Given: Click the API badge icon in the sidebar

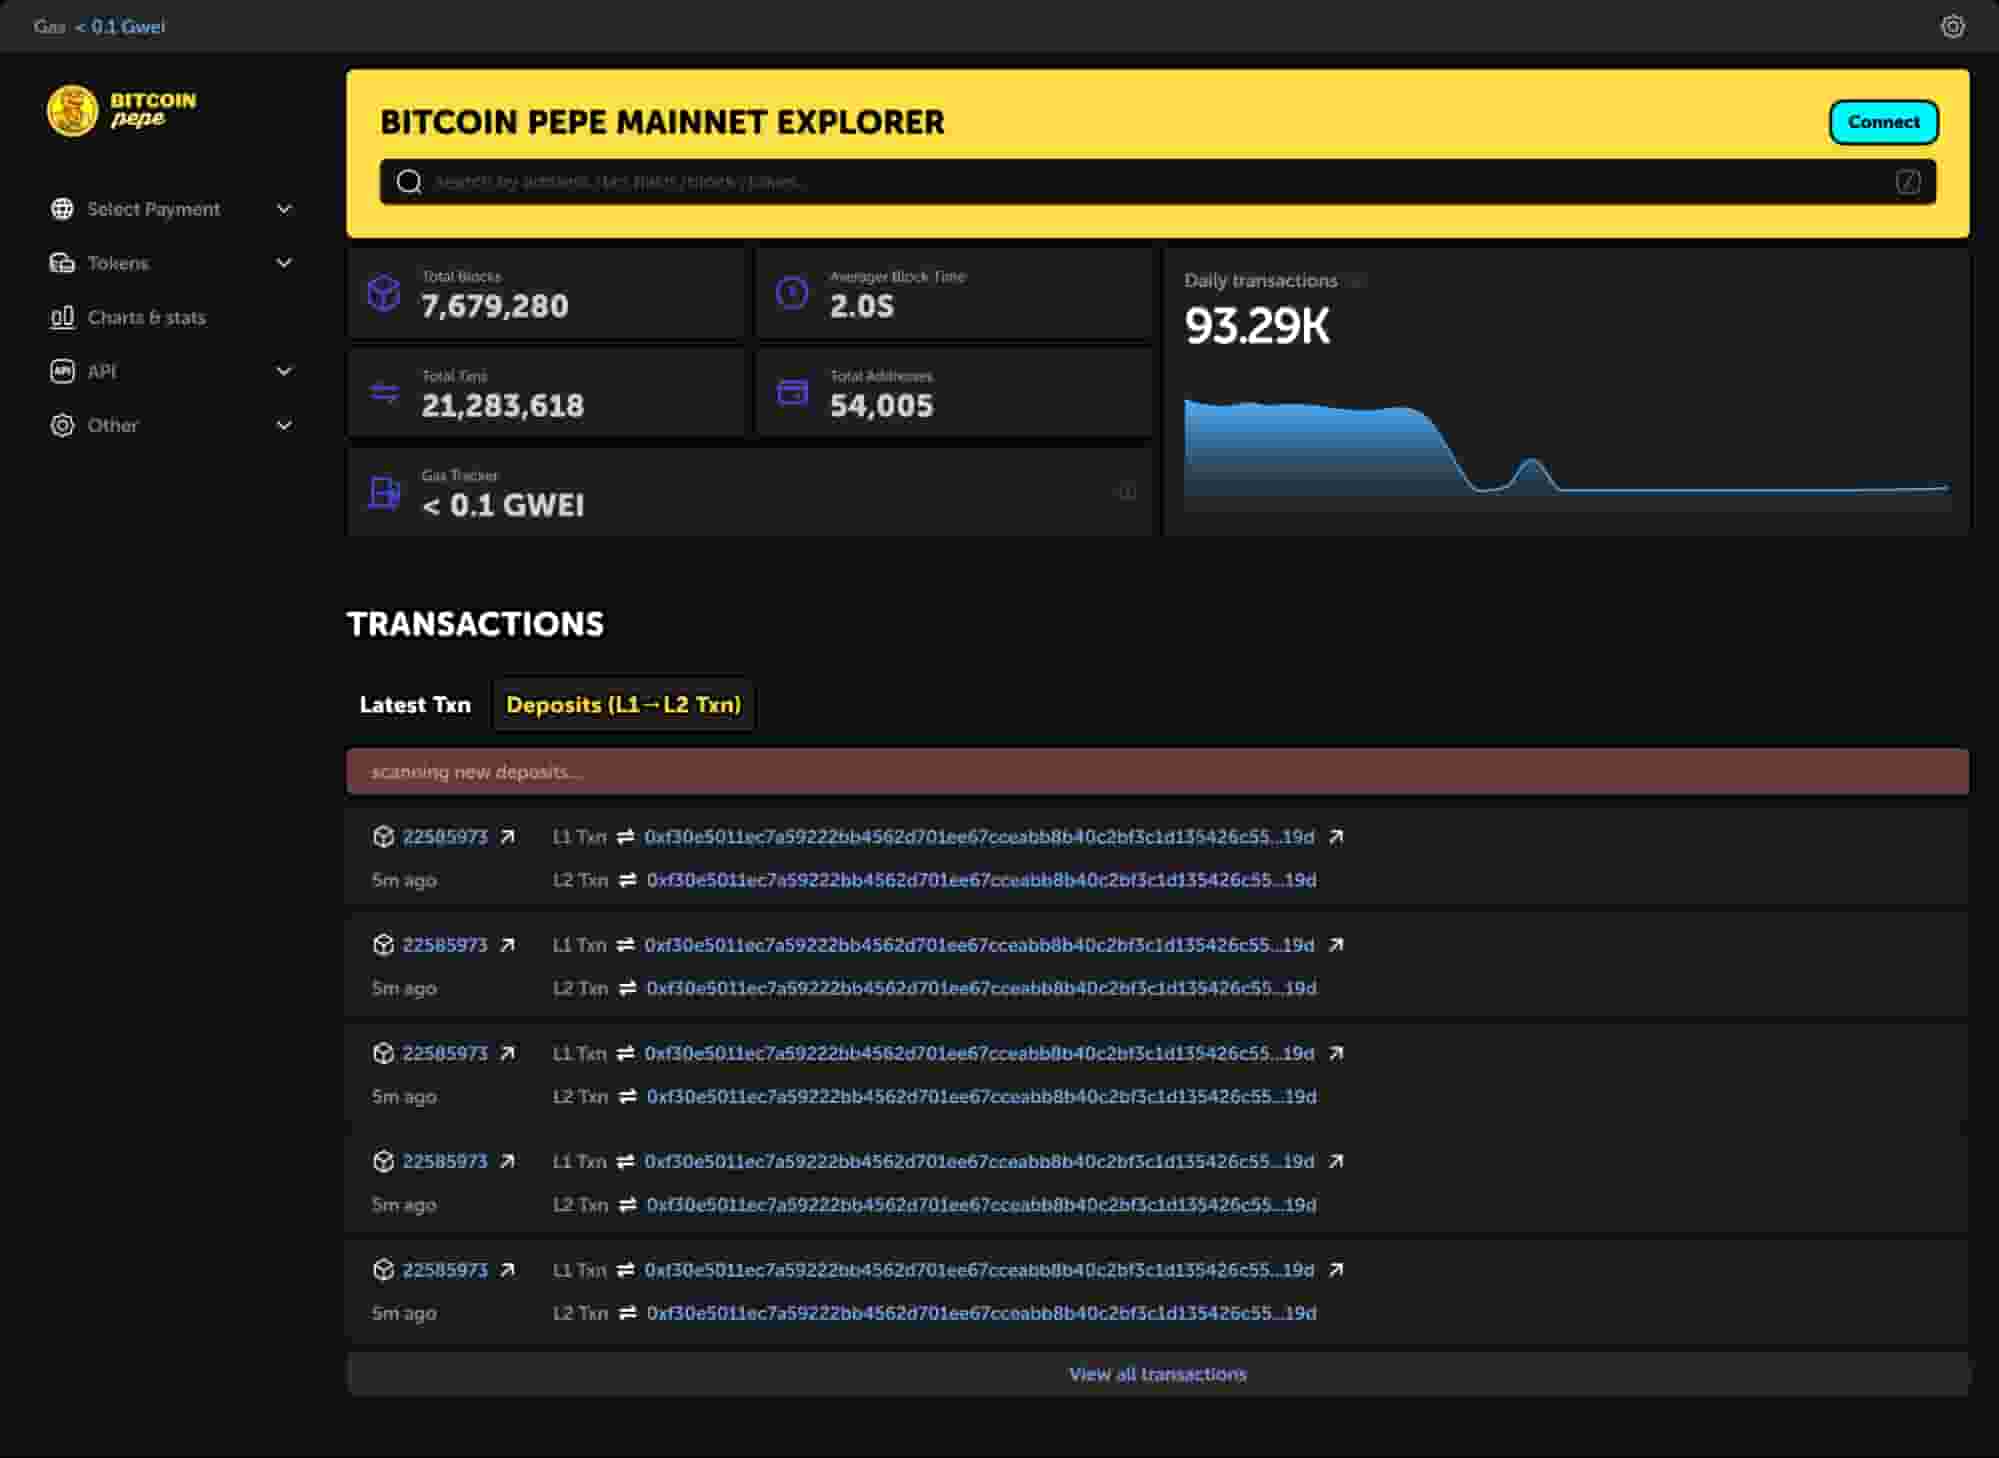Looking at the screenshot, I should point(63,371).
